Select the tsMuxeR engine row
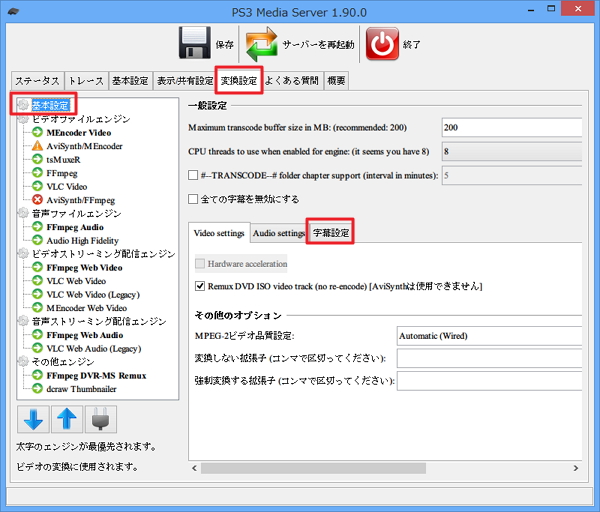This screenshot has height=512, width=600. (x=63, y=160)
